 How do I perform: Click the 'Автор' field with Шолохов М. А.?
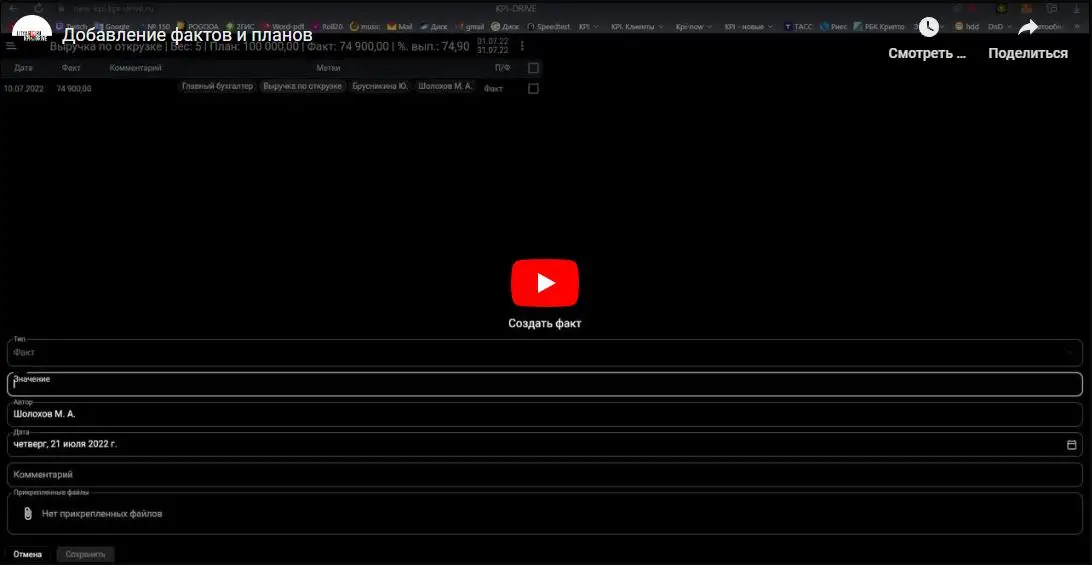click(545, 414)
